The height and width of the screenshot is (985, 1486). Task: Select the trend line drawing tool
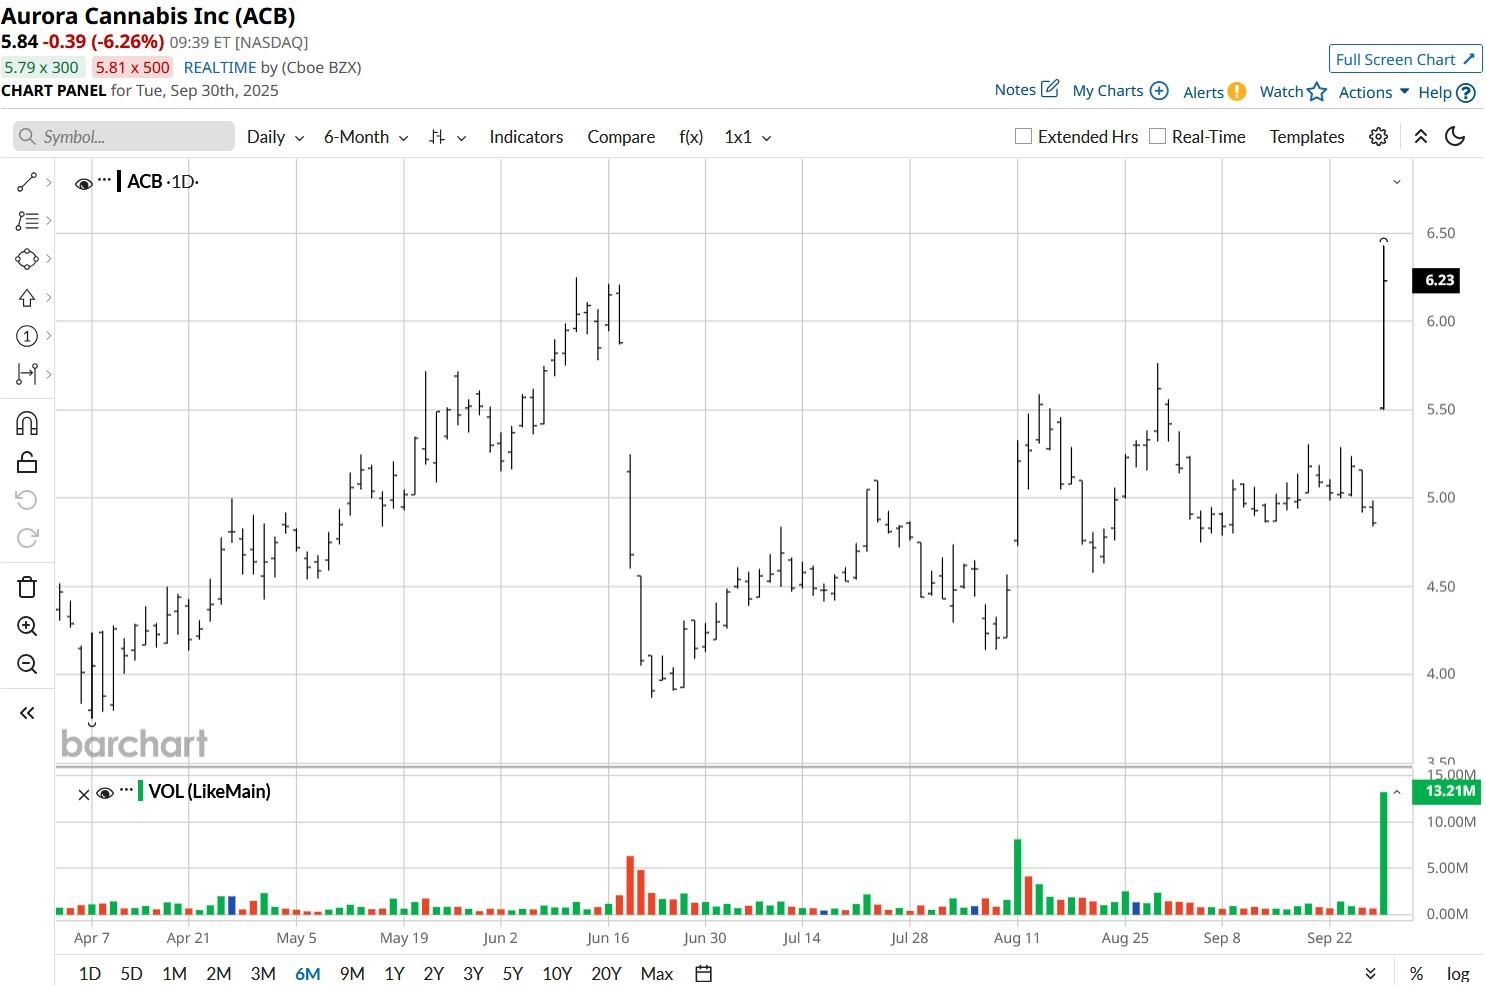click(x=27, y=182)
